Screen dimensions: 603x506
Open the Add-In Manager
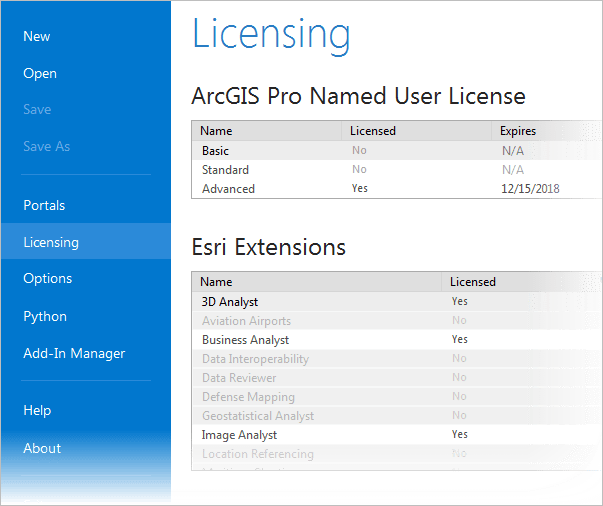coord(74,353)
